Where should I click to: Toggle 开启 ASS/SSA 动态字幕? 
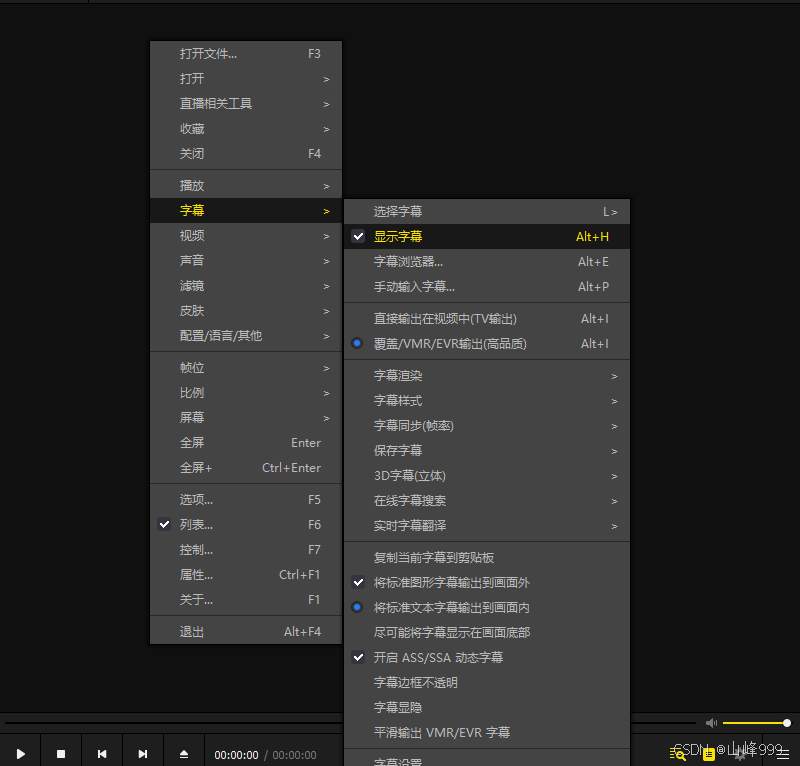point(487,657)
